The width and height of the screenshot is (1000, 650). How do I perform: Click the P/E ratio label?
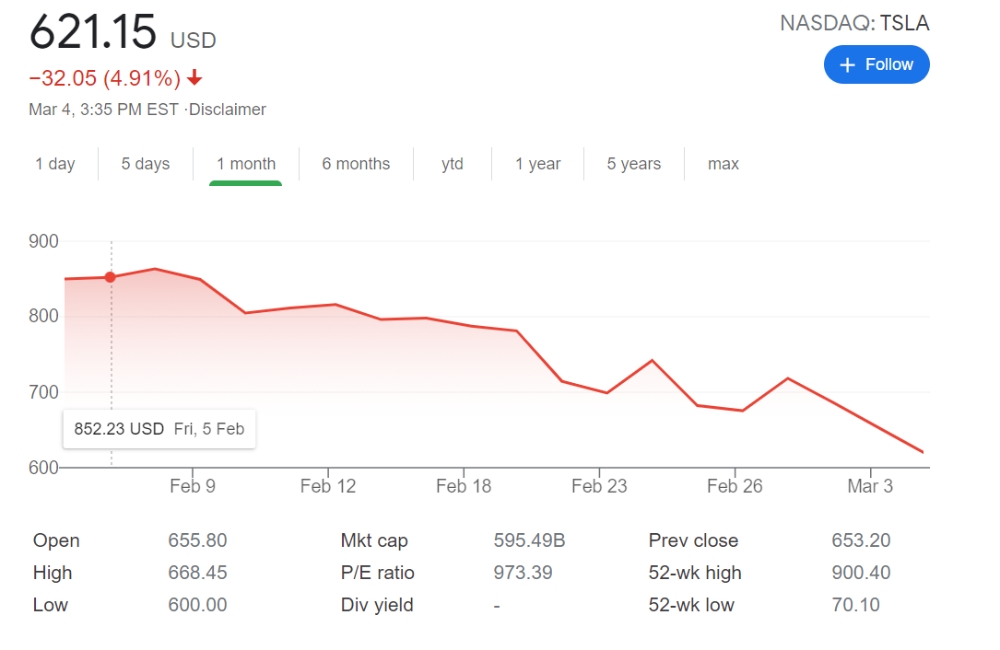[x=378, y=572]
